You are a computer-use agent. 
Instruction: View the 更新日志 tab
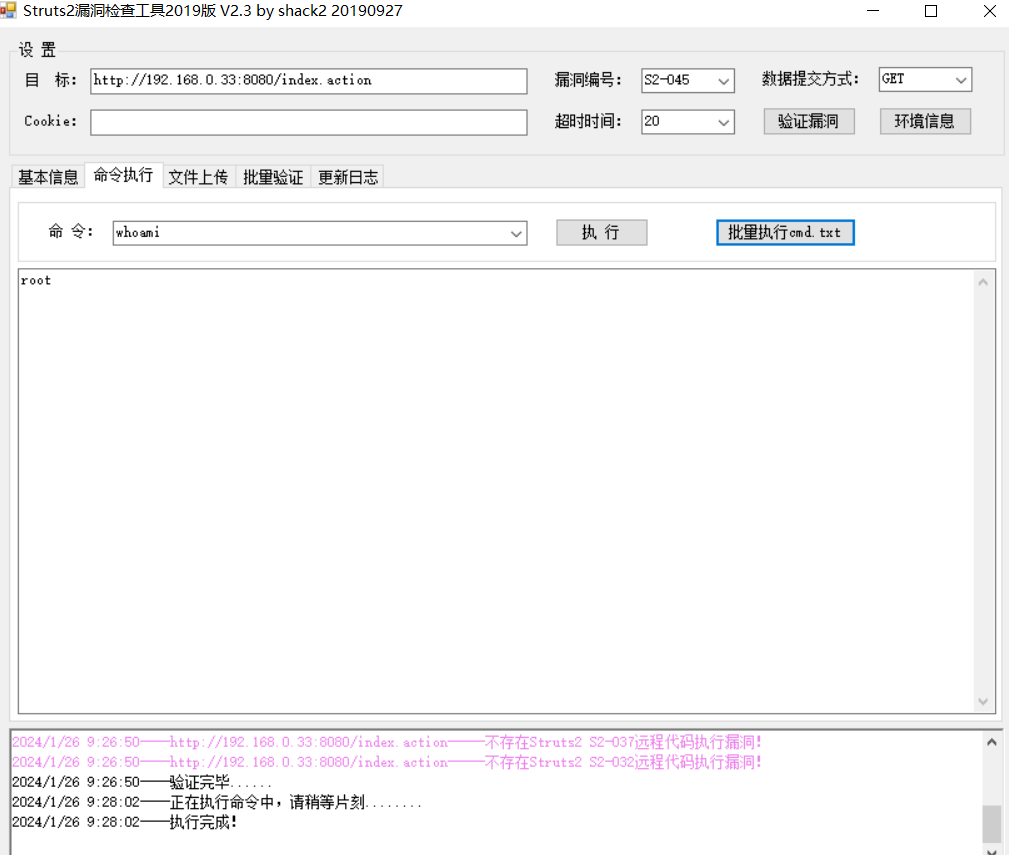347,176
